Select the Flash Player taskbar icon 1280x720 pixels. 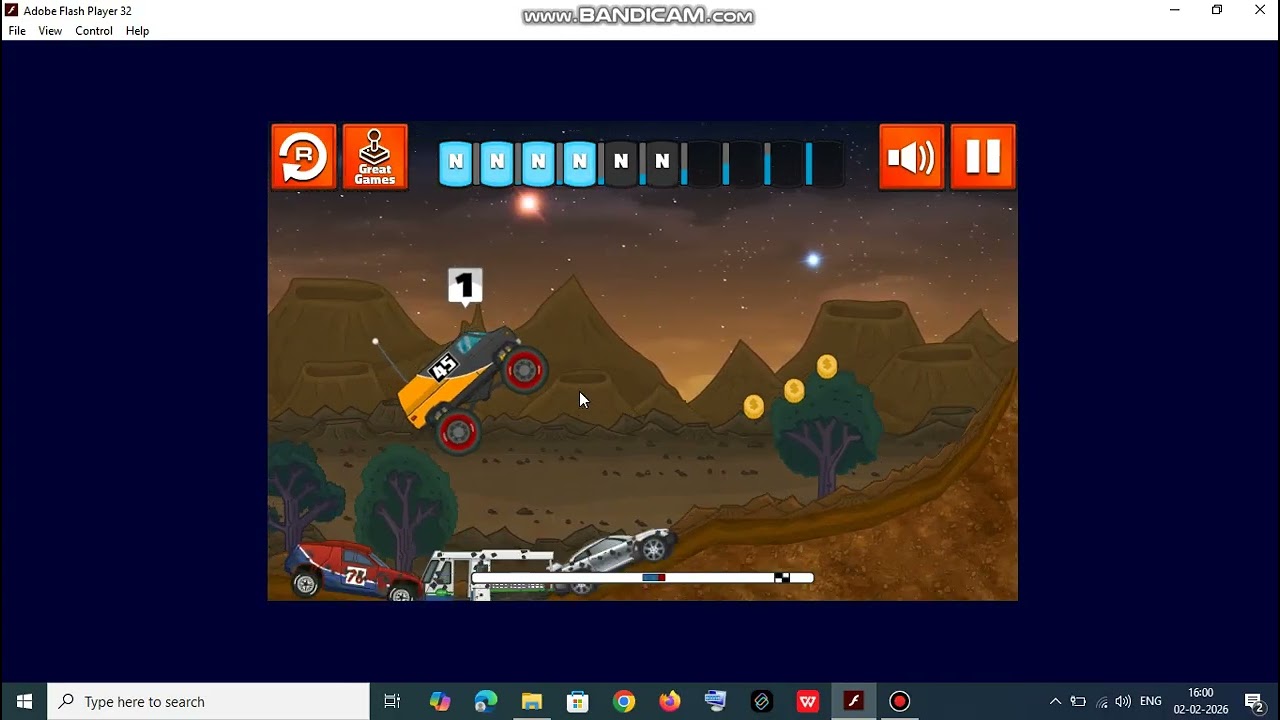pyautogui.click(x=854, y=701)
